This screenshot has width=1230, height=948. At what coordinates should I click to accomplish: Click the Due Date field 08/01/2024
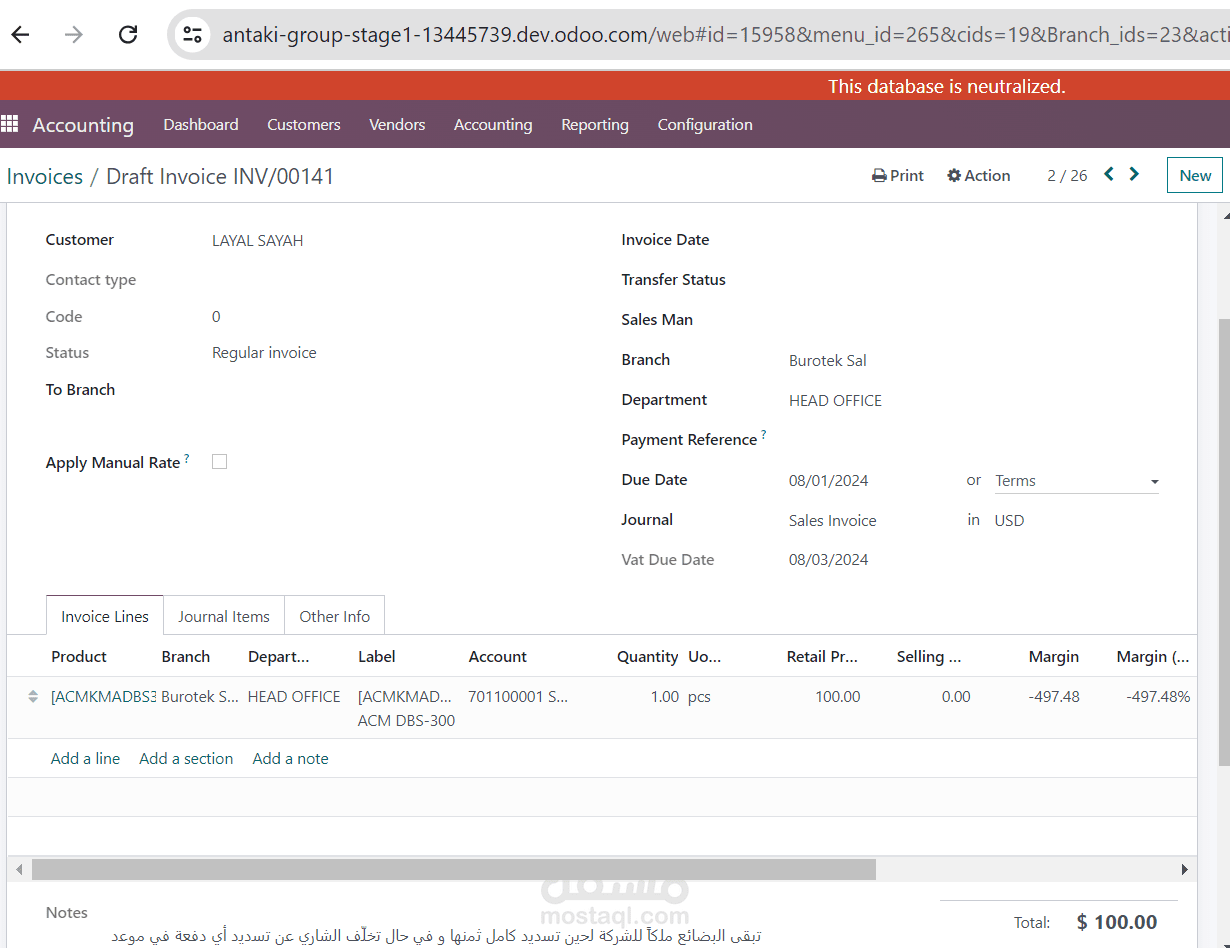(x=829, y=480)
